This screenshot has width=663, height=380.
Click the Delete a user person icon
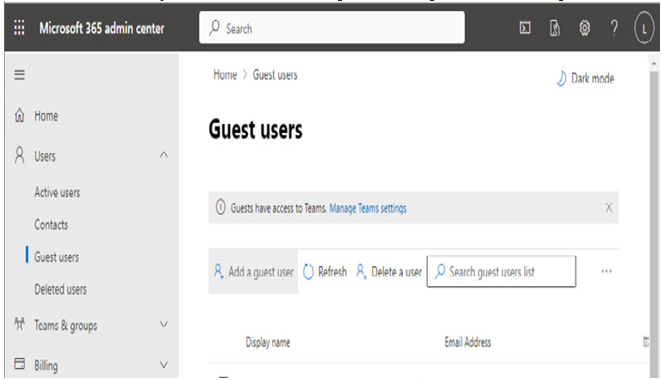pos(361,271)
